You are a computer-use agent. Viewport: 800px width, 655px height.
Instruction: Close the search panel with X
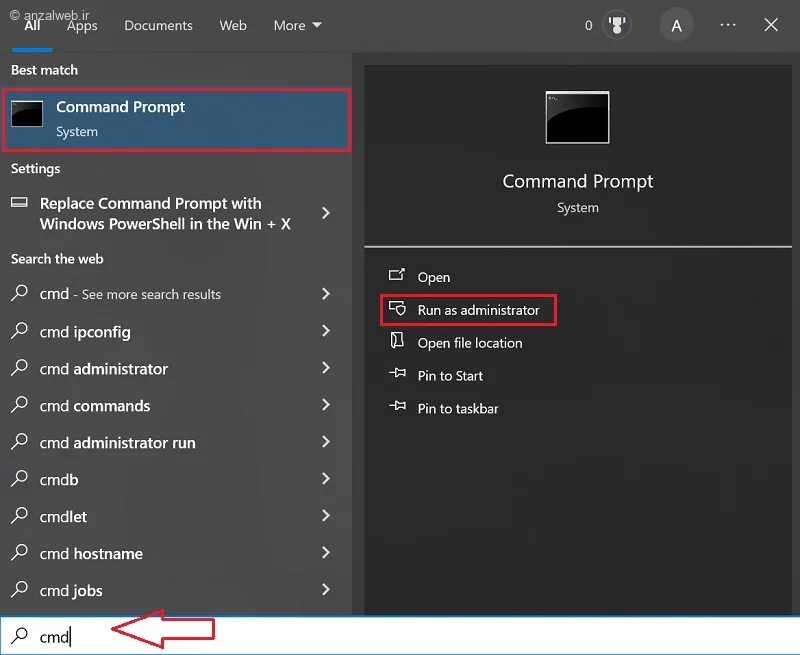(x=771, y=25)
